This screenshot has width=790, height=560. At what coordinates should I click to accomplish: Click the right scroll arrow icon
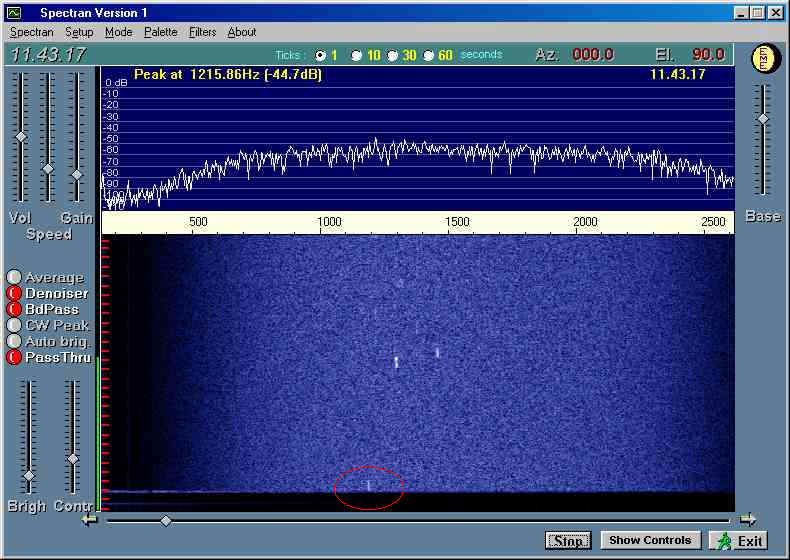point(748,520)
